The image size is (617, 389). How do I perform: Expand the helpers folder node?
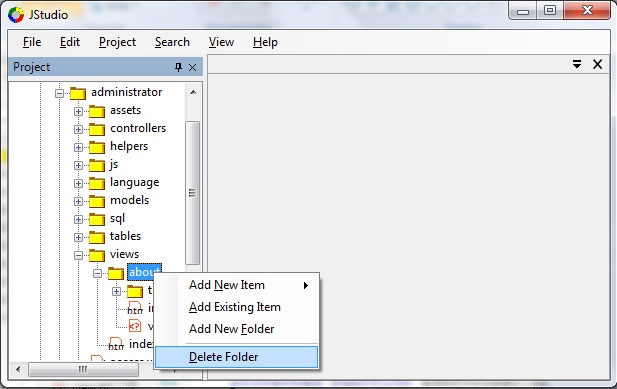(x=78, y=147)
